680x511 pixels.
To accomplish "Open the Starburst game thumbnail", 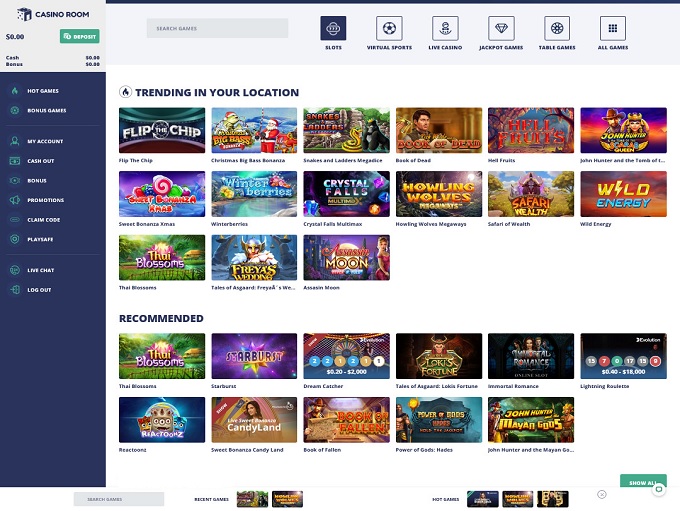I will [254, 356].
